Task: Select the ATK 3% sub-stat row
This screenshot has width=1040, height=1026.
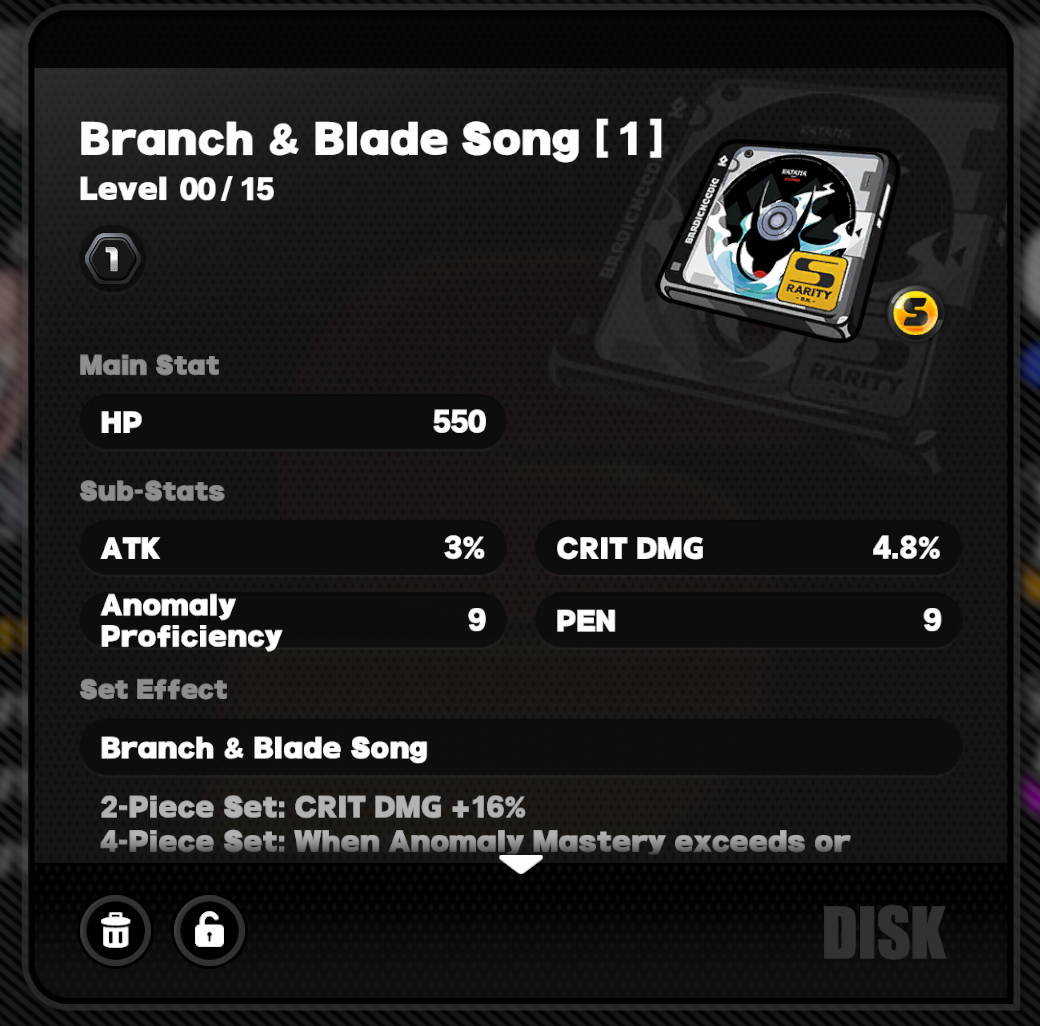Action: (293, 548)
